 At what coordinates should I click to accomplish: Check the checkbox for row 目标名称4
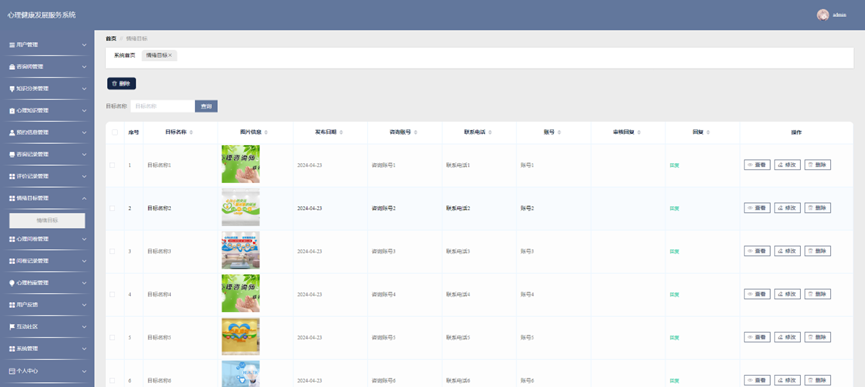113,294
